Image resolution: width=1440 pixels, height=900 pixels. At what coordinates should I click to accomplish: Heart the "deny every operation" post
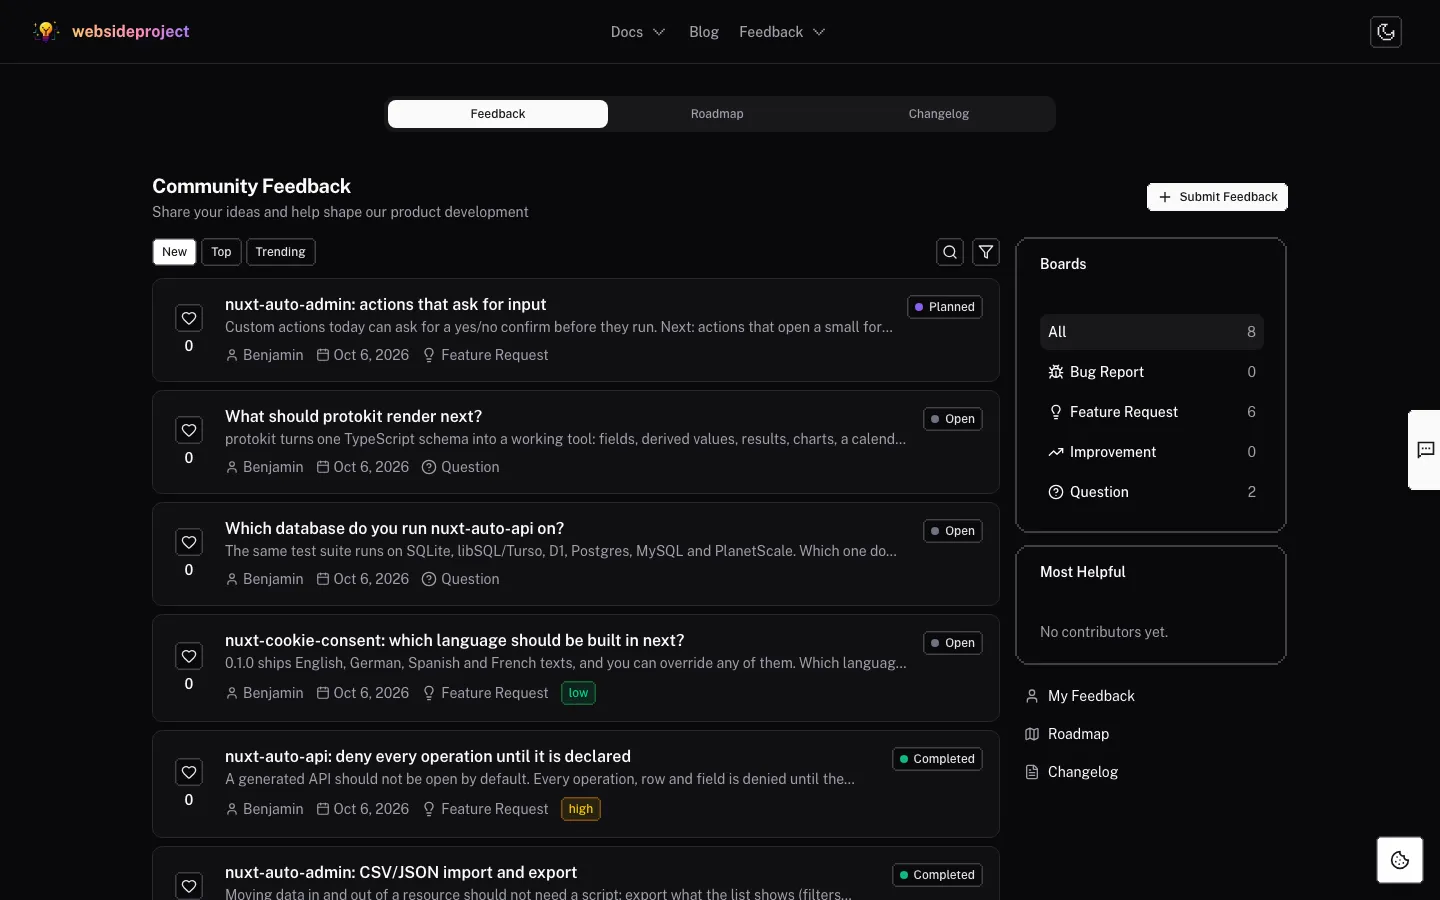(189, 772)
